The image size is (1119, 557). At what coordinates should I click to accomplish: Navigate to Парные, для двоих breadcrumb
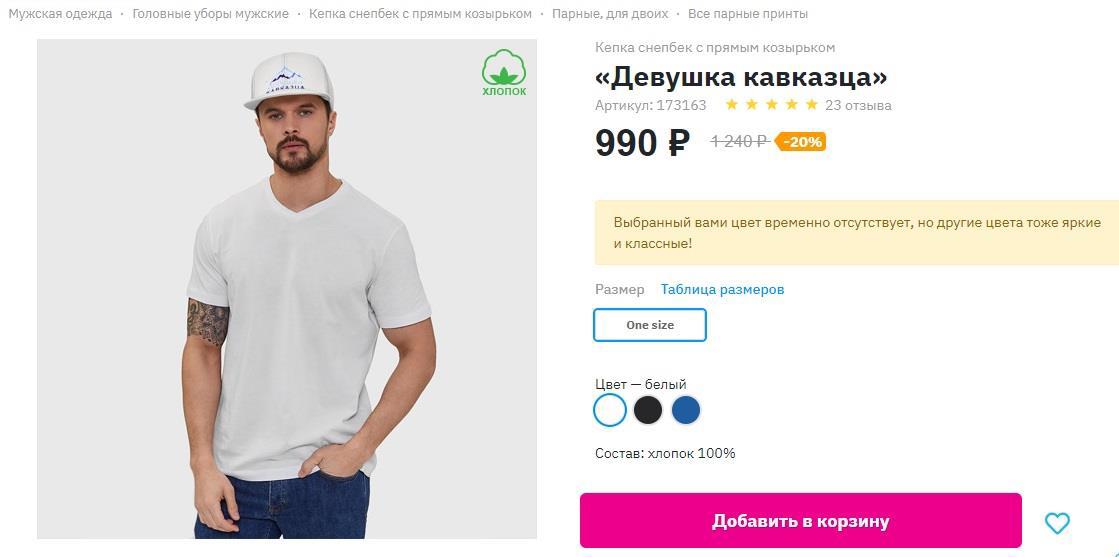coord(610,14)
